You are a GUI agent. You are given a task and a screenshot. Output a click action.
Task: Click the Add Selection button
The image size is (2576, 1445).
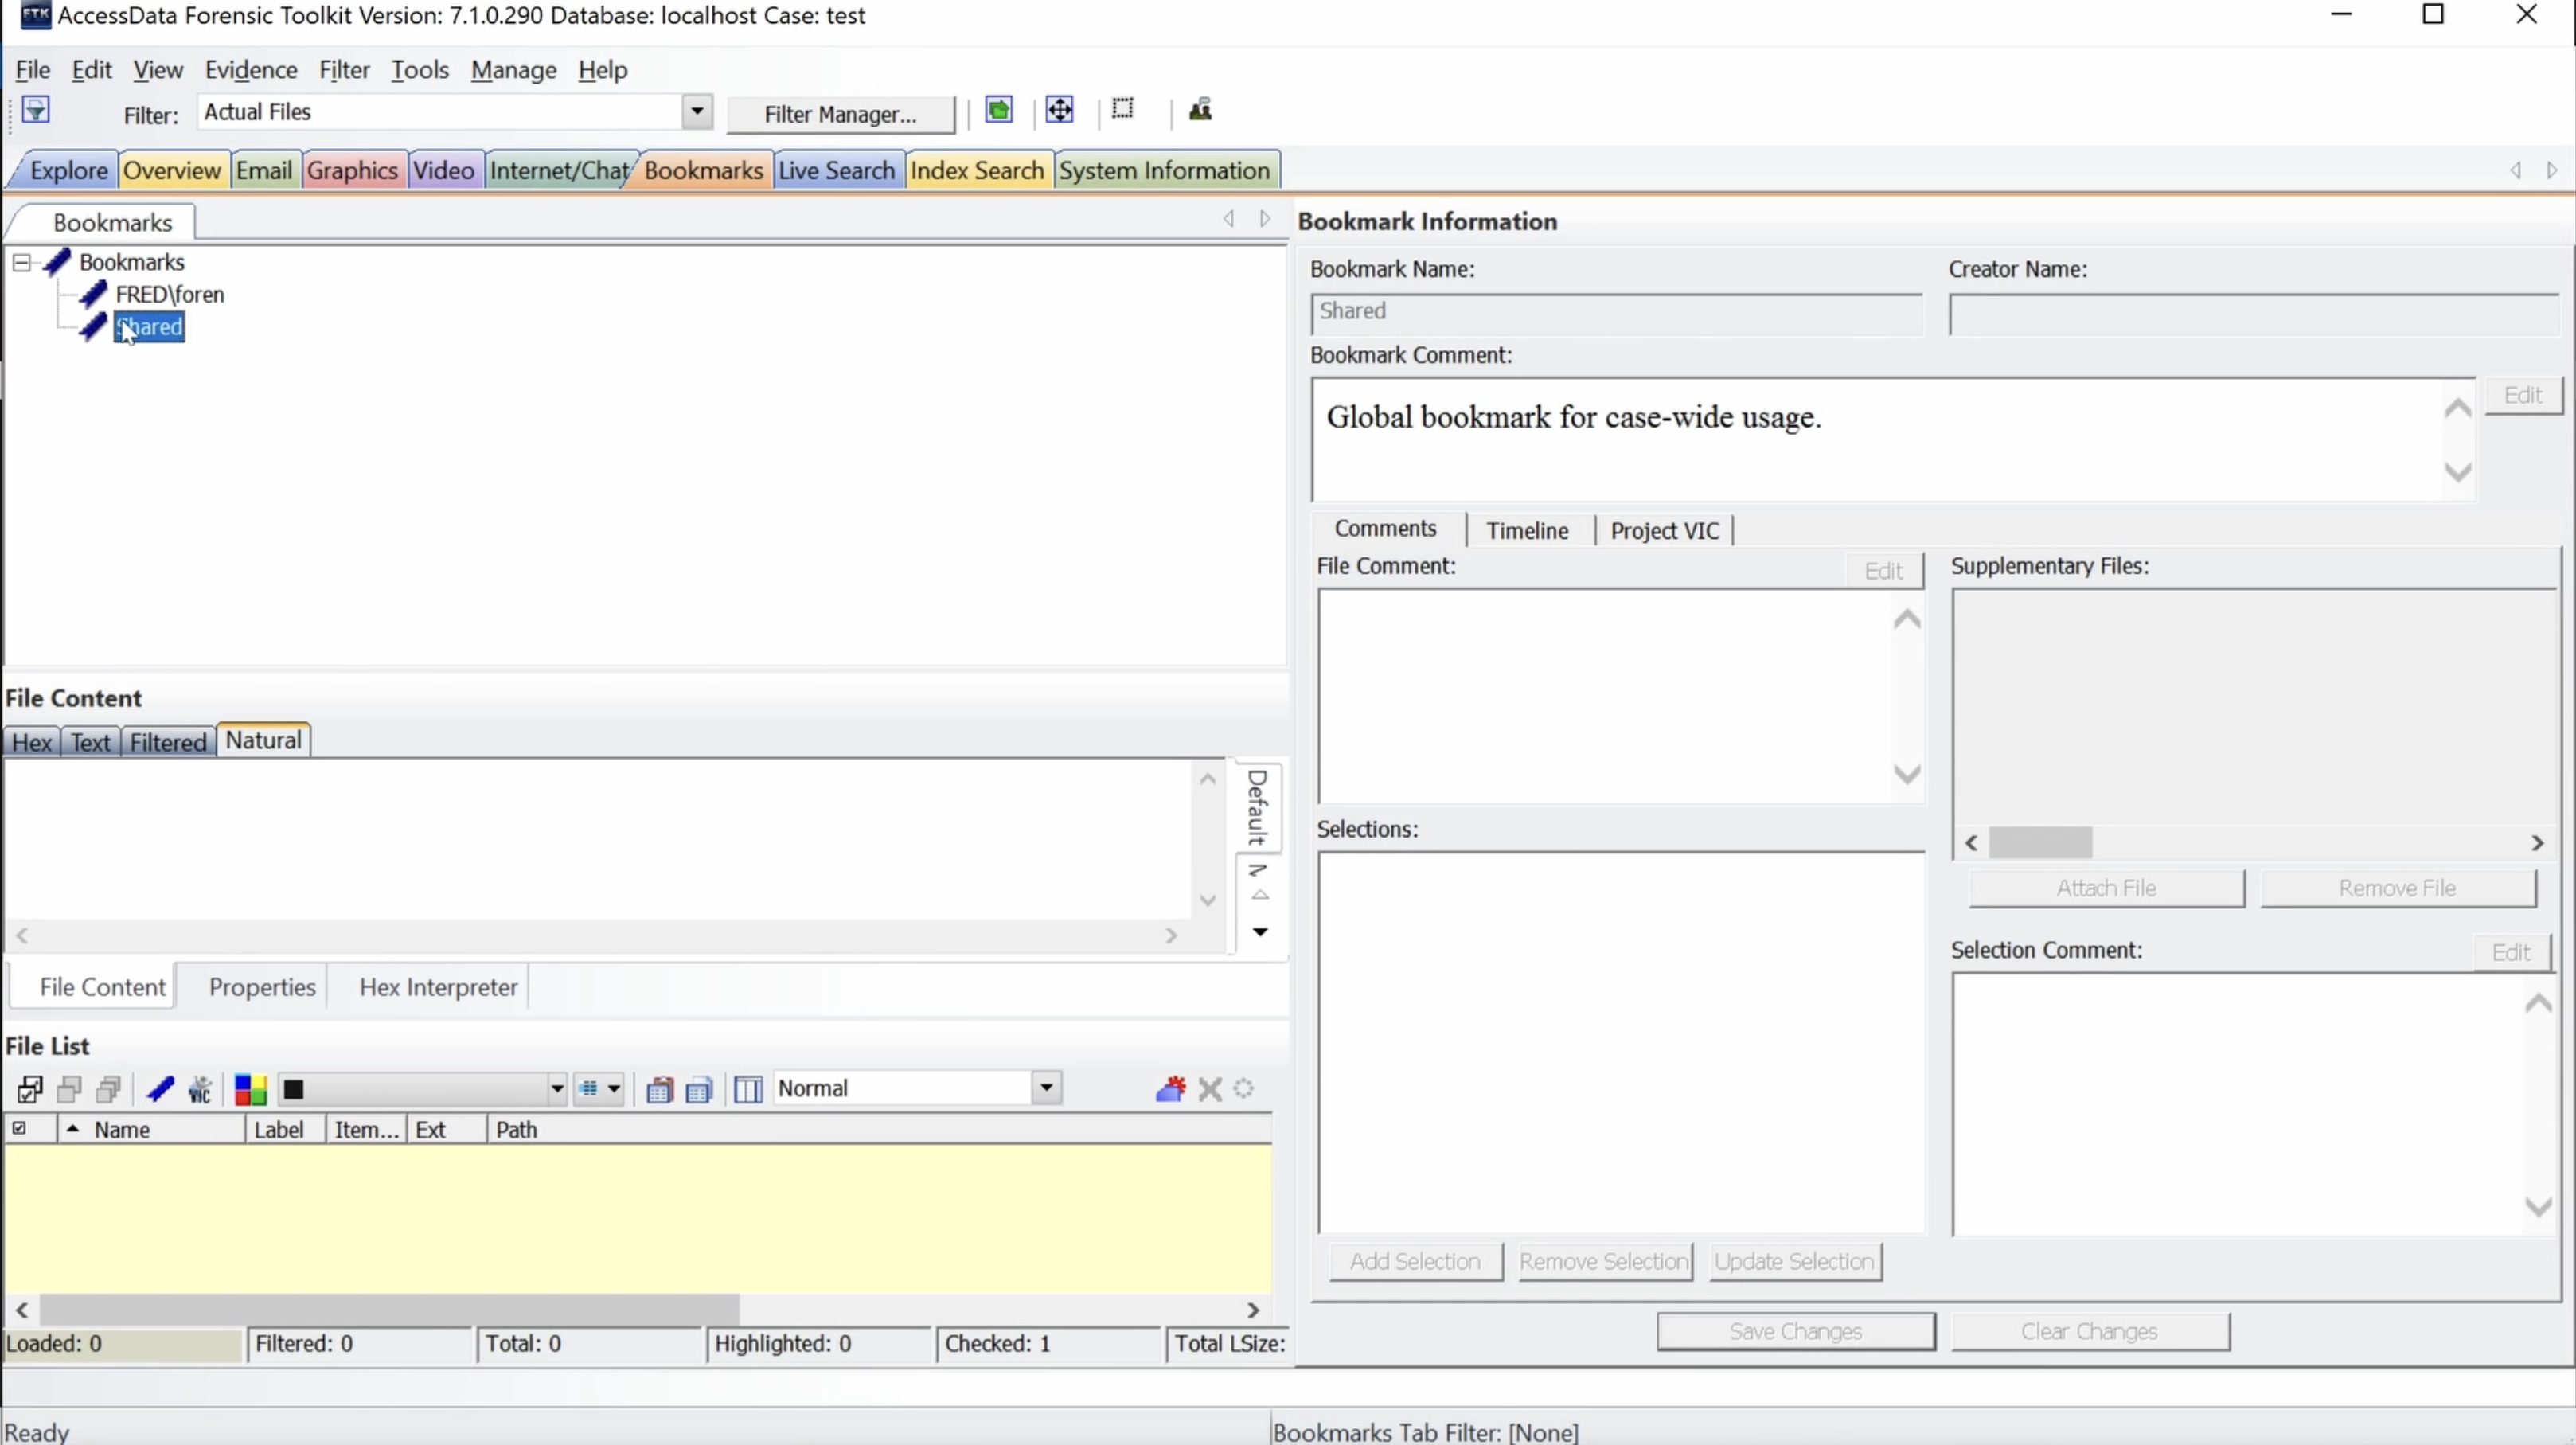point(1415,1262)
